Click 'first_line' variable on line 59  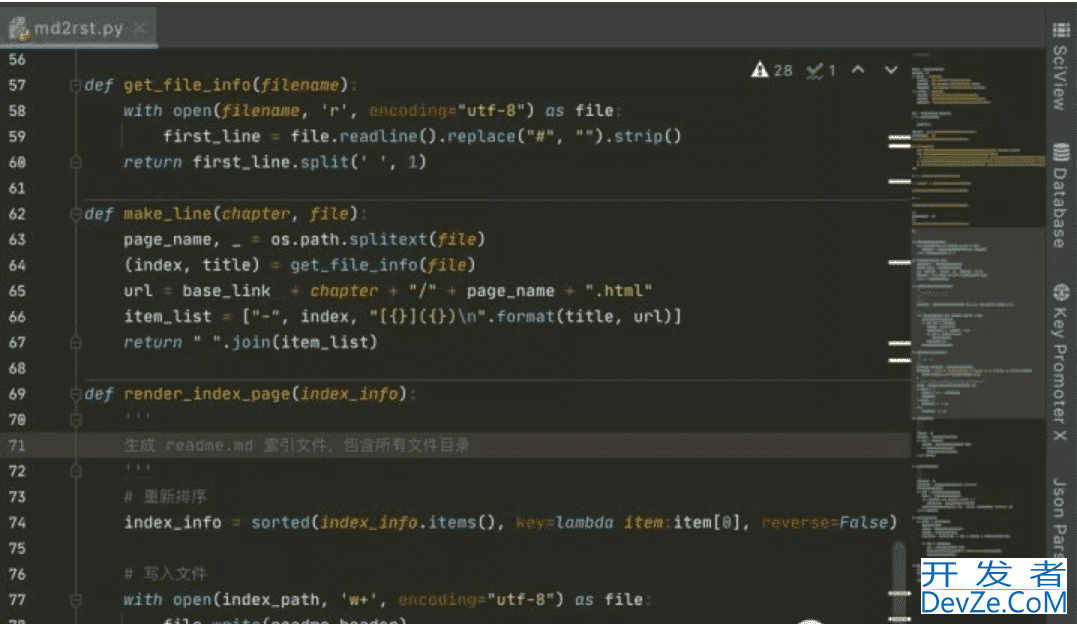(x=212, y=136)
